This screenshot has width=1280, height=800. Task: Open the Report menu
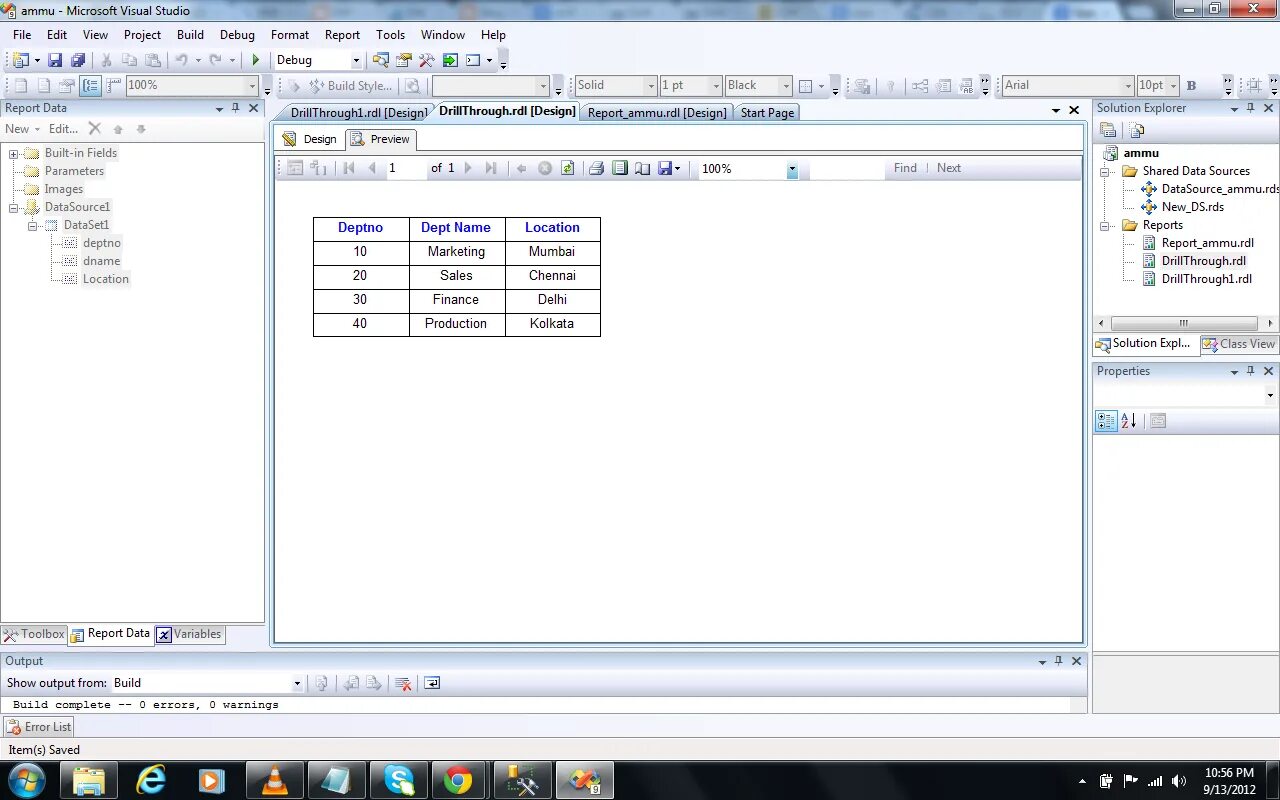coord(342,34)
